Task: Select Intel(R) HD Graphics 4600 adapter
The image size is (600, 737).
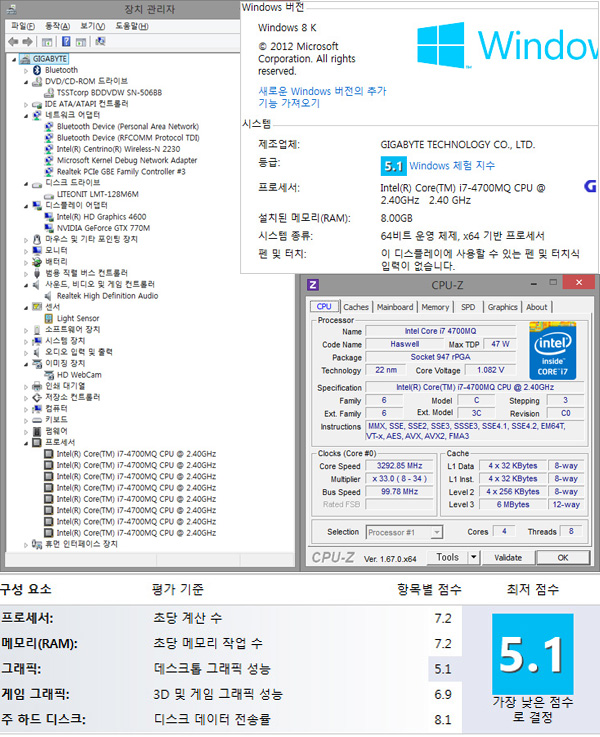Action: pyautogui.click(x=101, y=217)
